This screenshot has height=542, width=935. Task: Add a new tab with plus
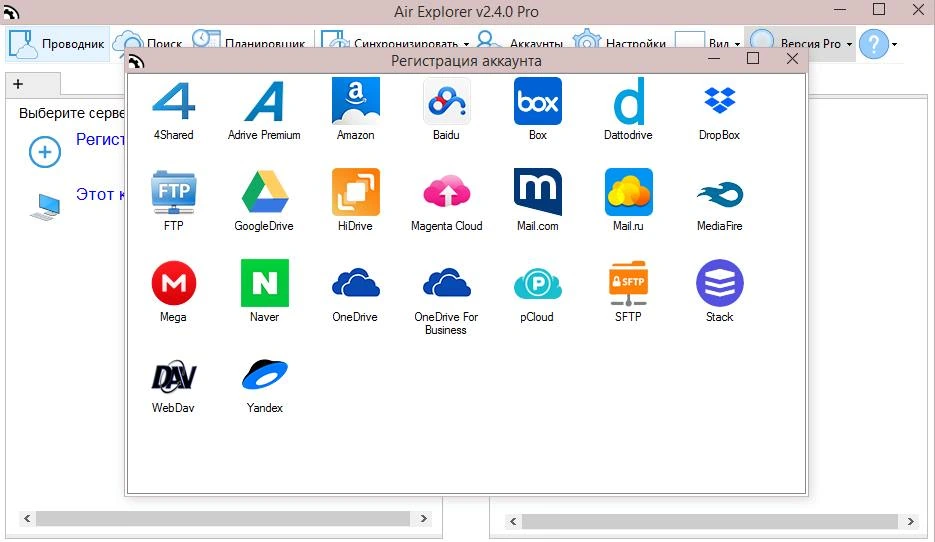pyautogui.click(x=18, y=84)
